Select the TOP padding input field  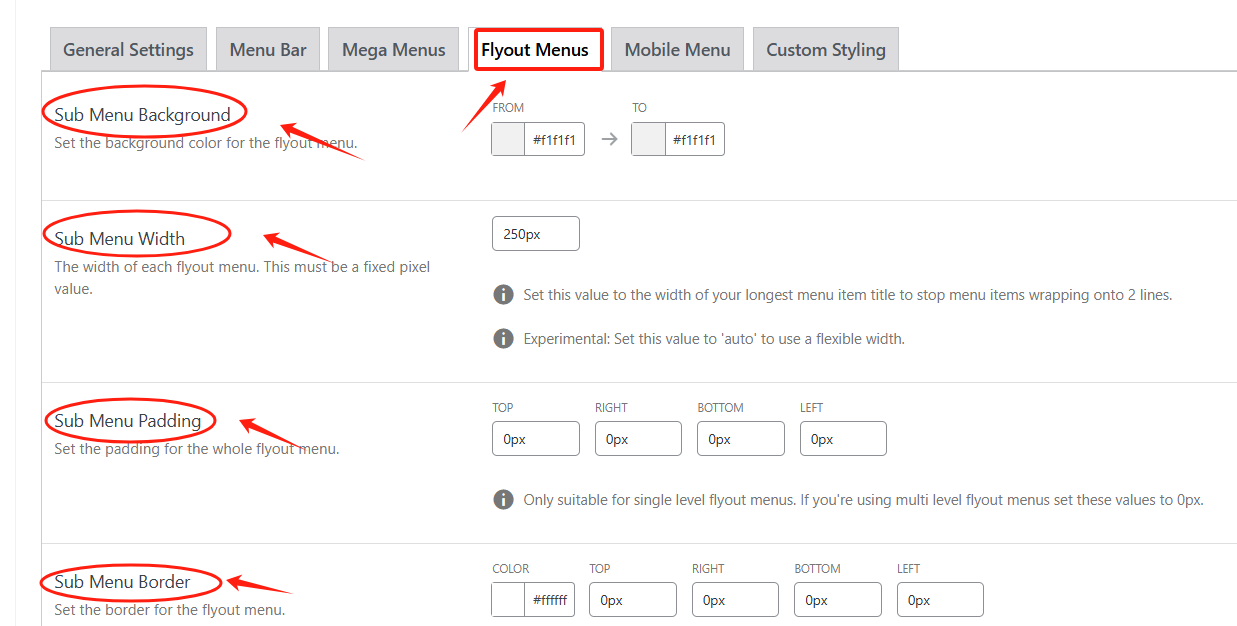tap(535, 438)
